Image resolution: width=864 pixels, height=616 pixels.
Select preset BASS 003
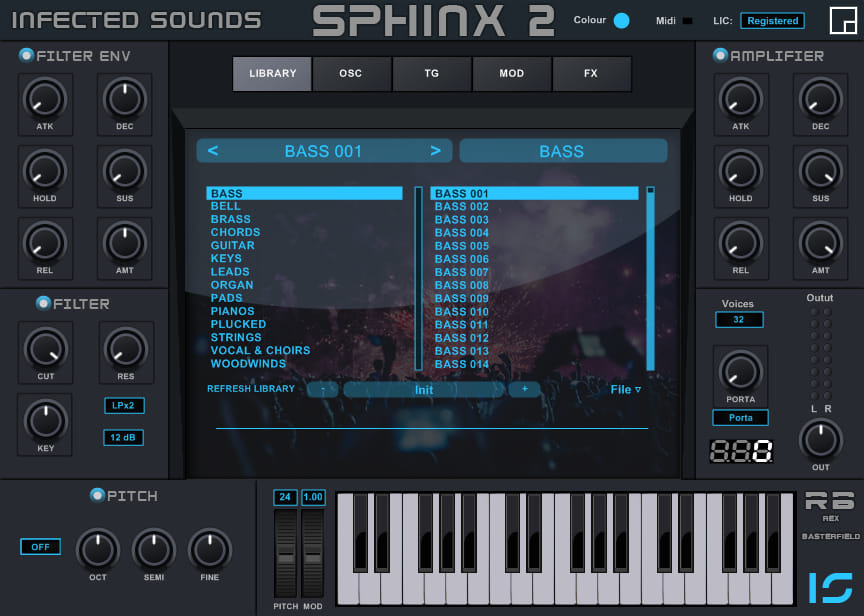(462, 220)
